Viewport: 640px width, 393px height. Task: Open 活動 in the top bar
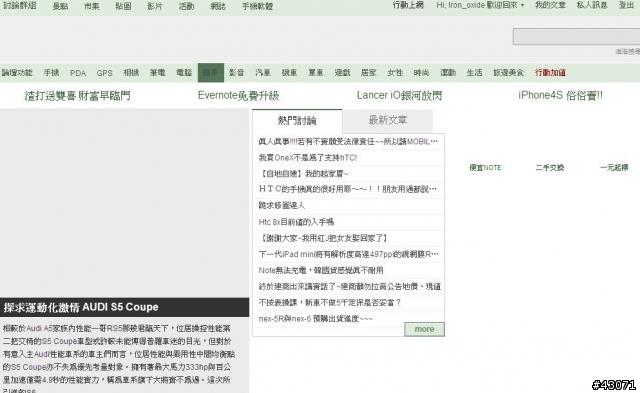pyautogui.click(x=186, y=6)
